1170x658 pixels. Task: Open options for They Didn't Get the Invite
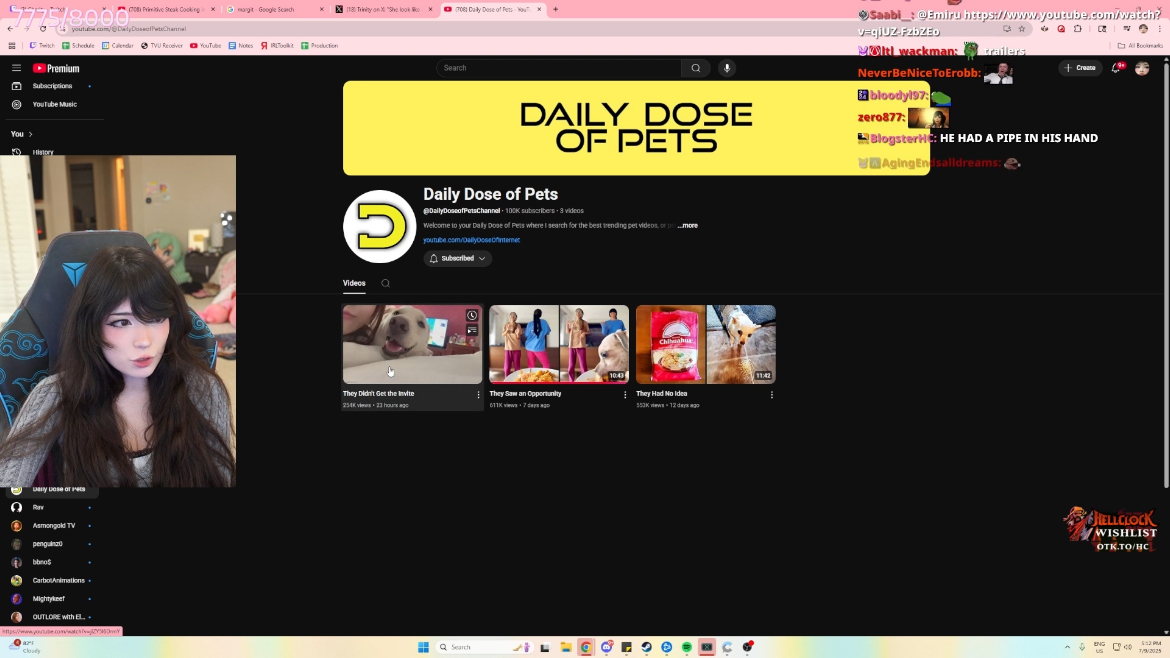coord(478,395)
